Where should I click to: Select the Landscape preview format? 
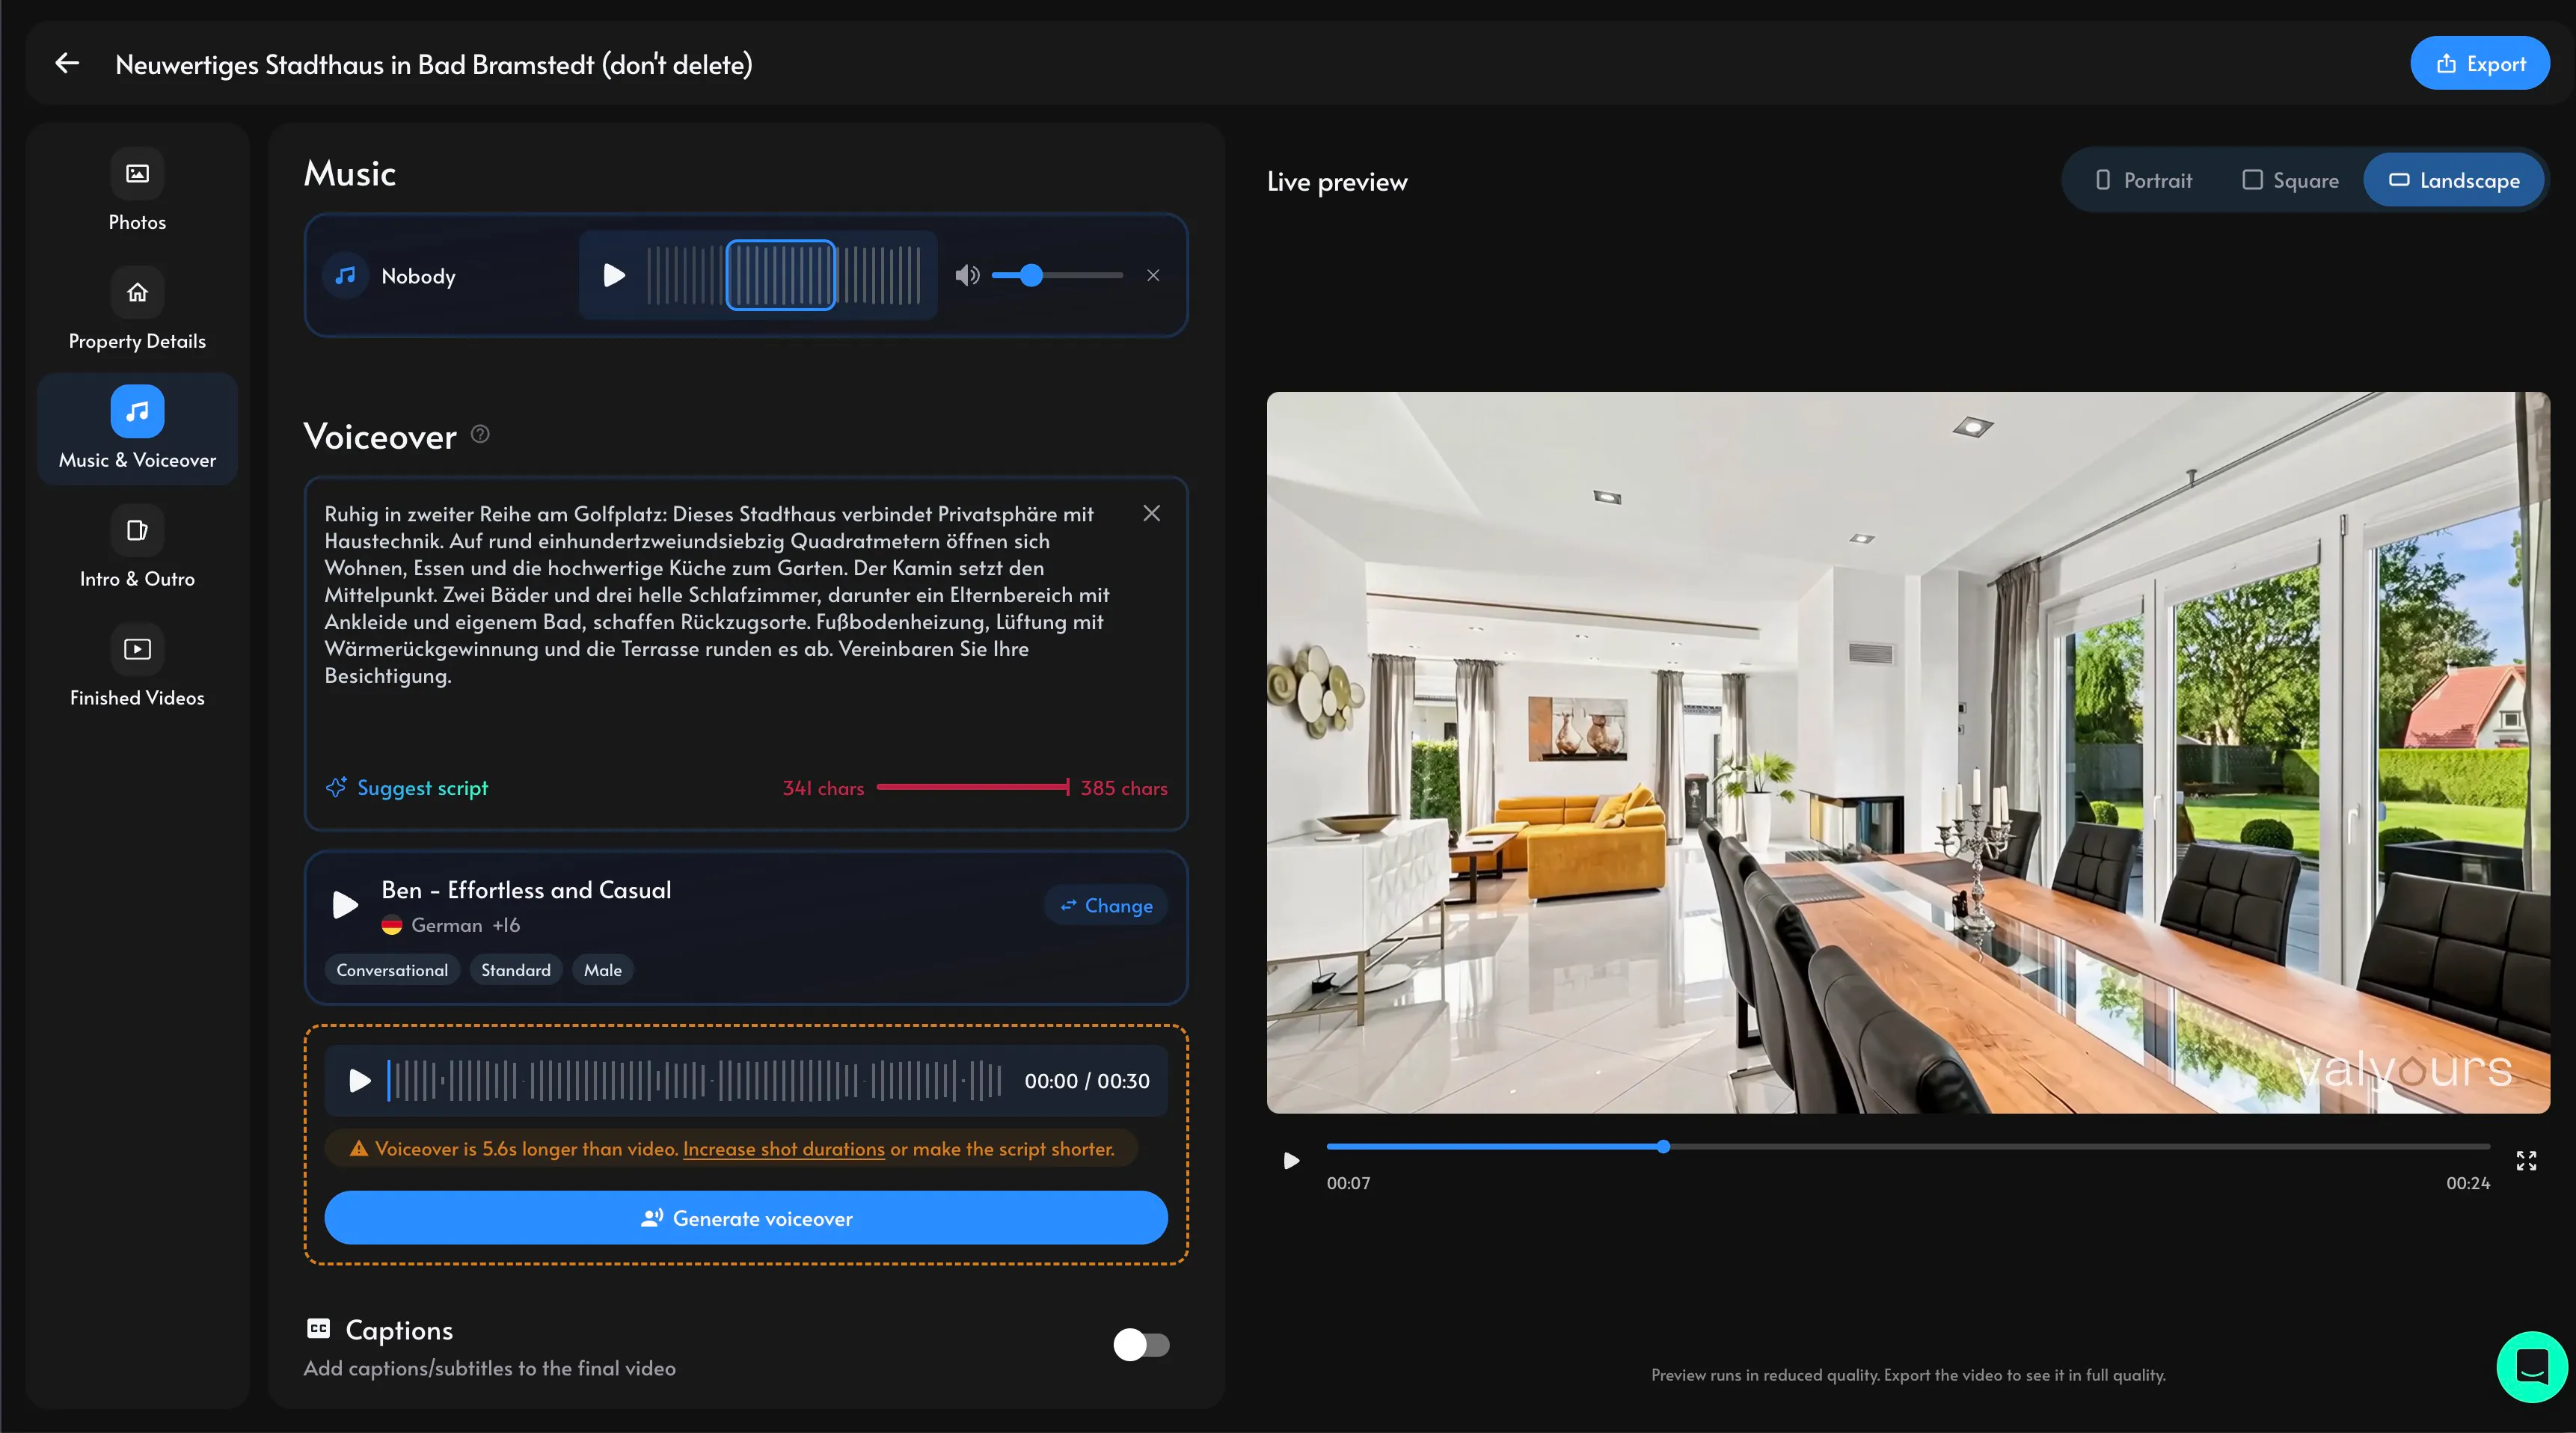pos(2454,181)
